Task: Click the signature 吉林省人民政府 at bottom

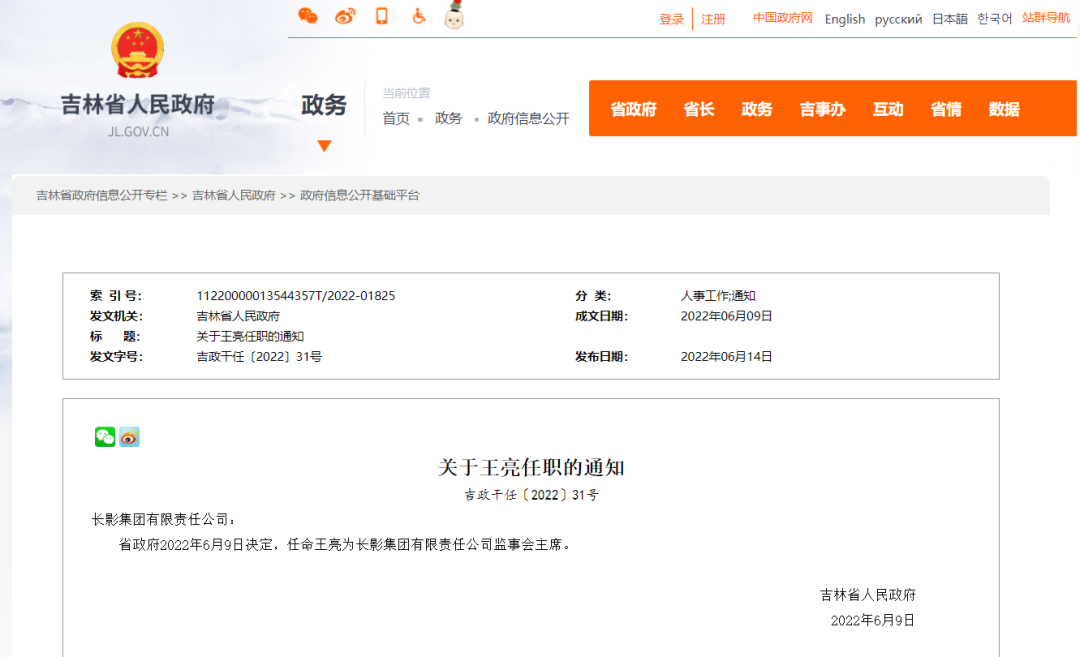Action: (868, 595)
